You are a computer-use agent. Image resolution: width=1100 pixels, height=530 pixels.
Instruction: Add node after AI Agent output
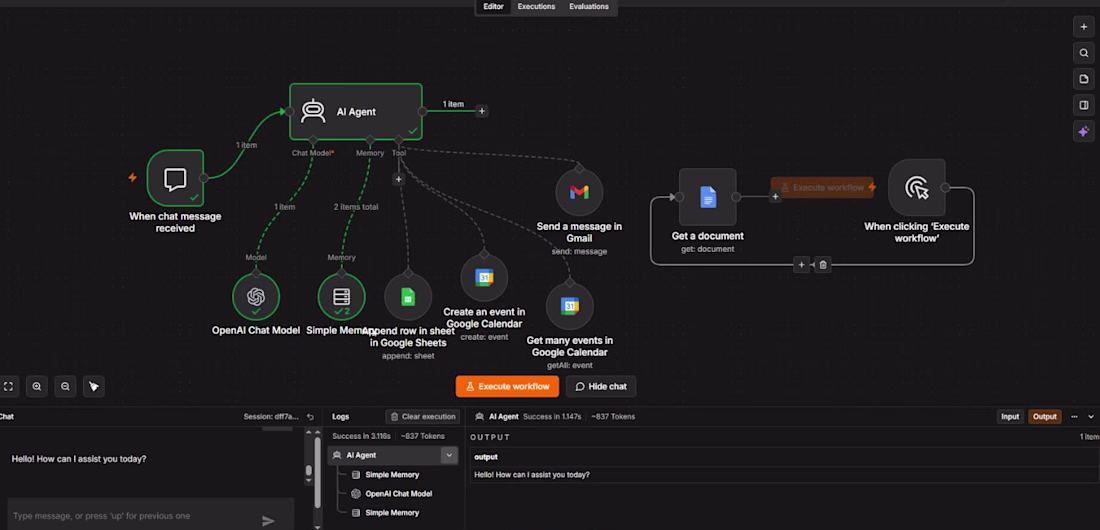481,111
